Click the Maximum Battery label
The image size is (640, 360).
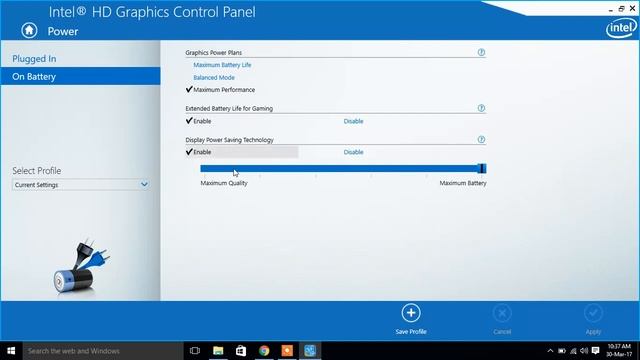[463, 183]
